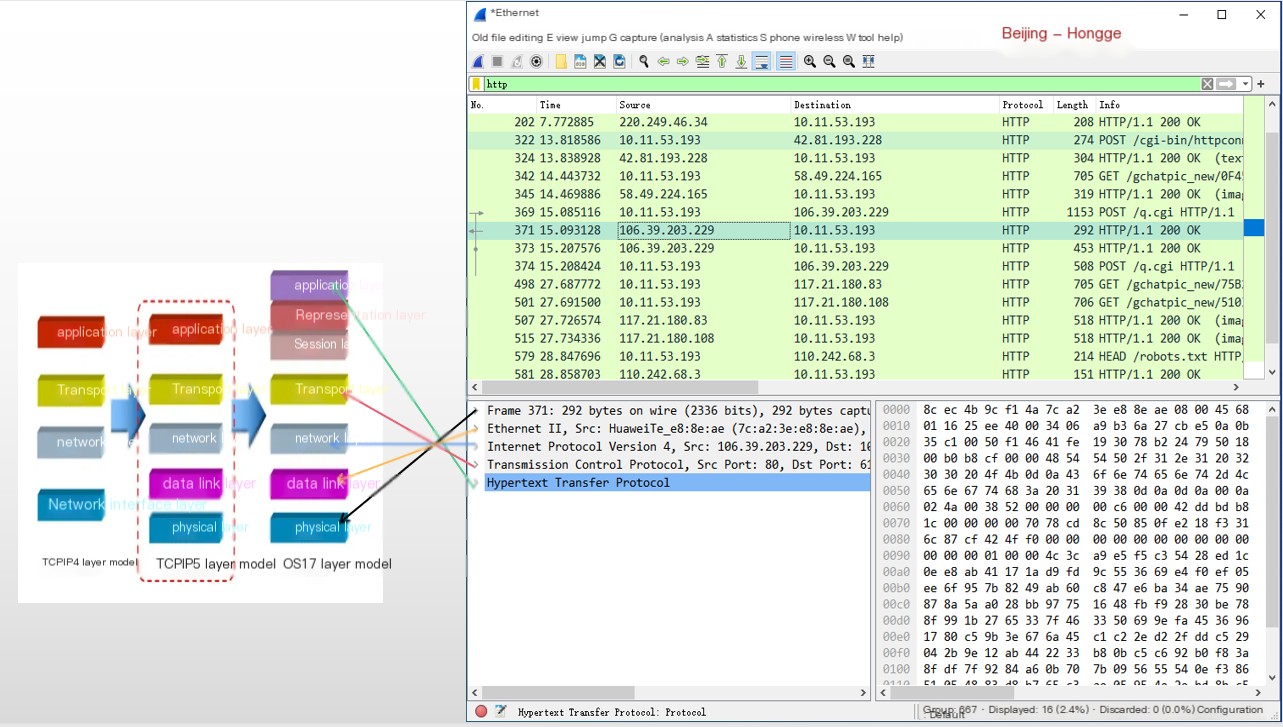Stop the running packet capture

pos(497,62)
